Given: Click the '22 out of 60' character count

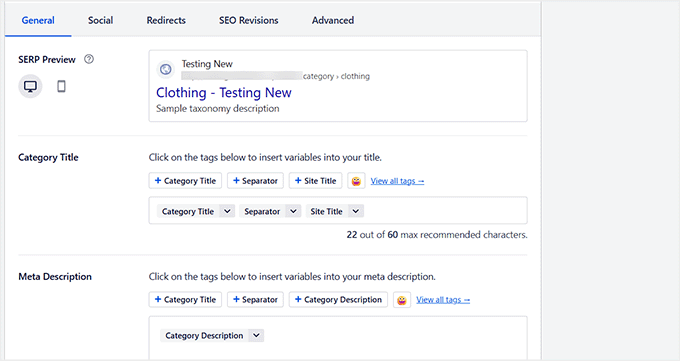Looking at the screenshot, I should [x=372, y=235].
